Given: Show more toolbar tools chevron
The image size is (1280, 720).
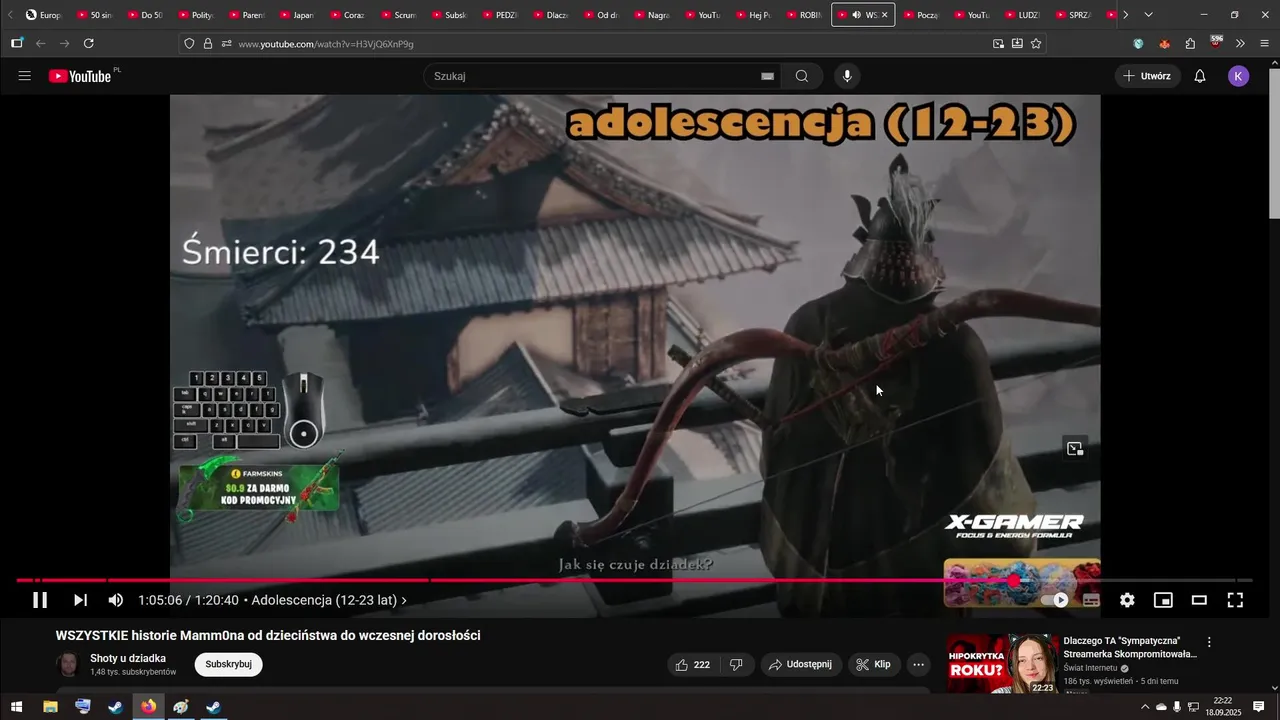Looking at the screenshot, I should tap(1240, 44).
